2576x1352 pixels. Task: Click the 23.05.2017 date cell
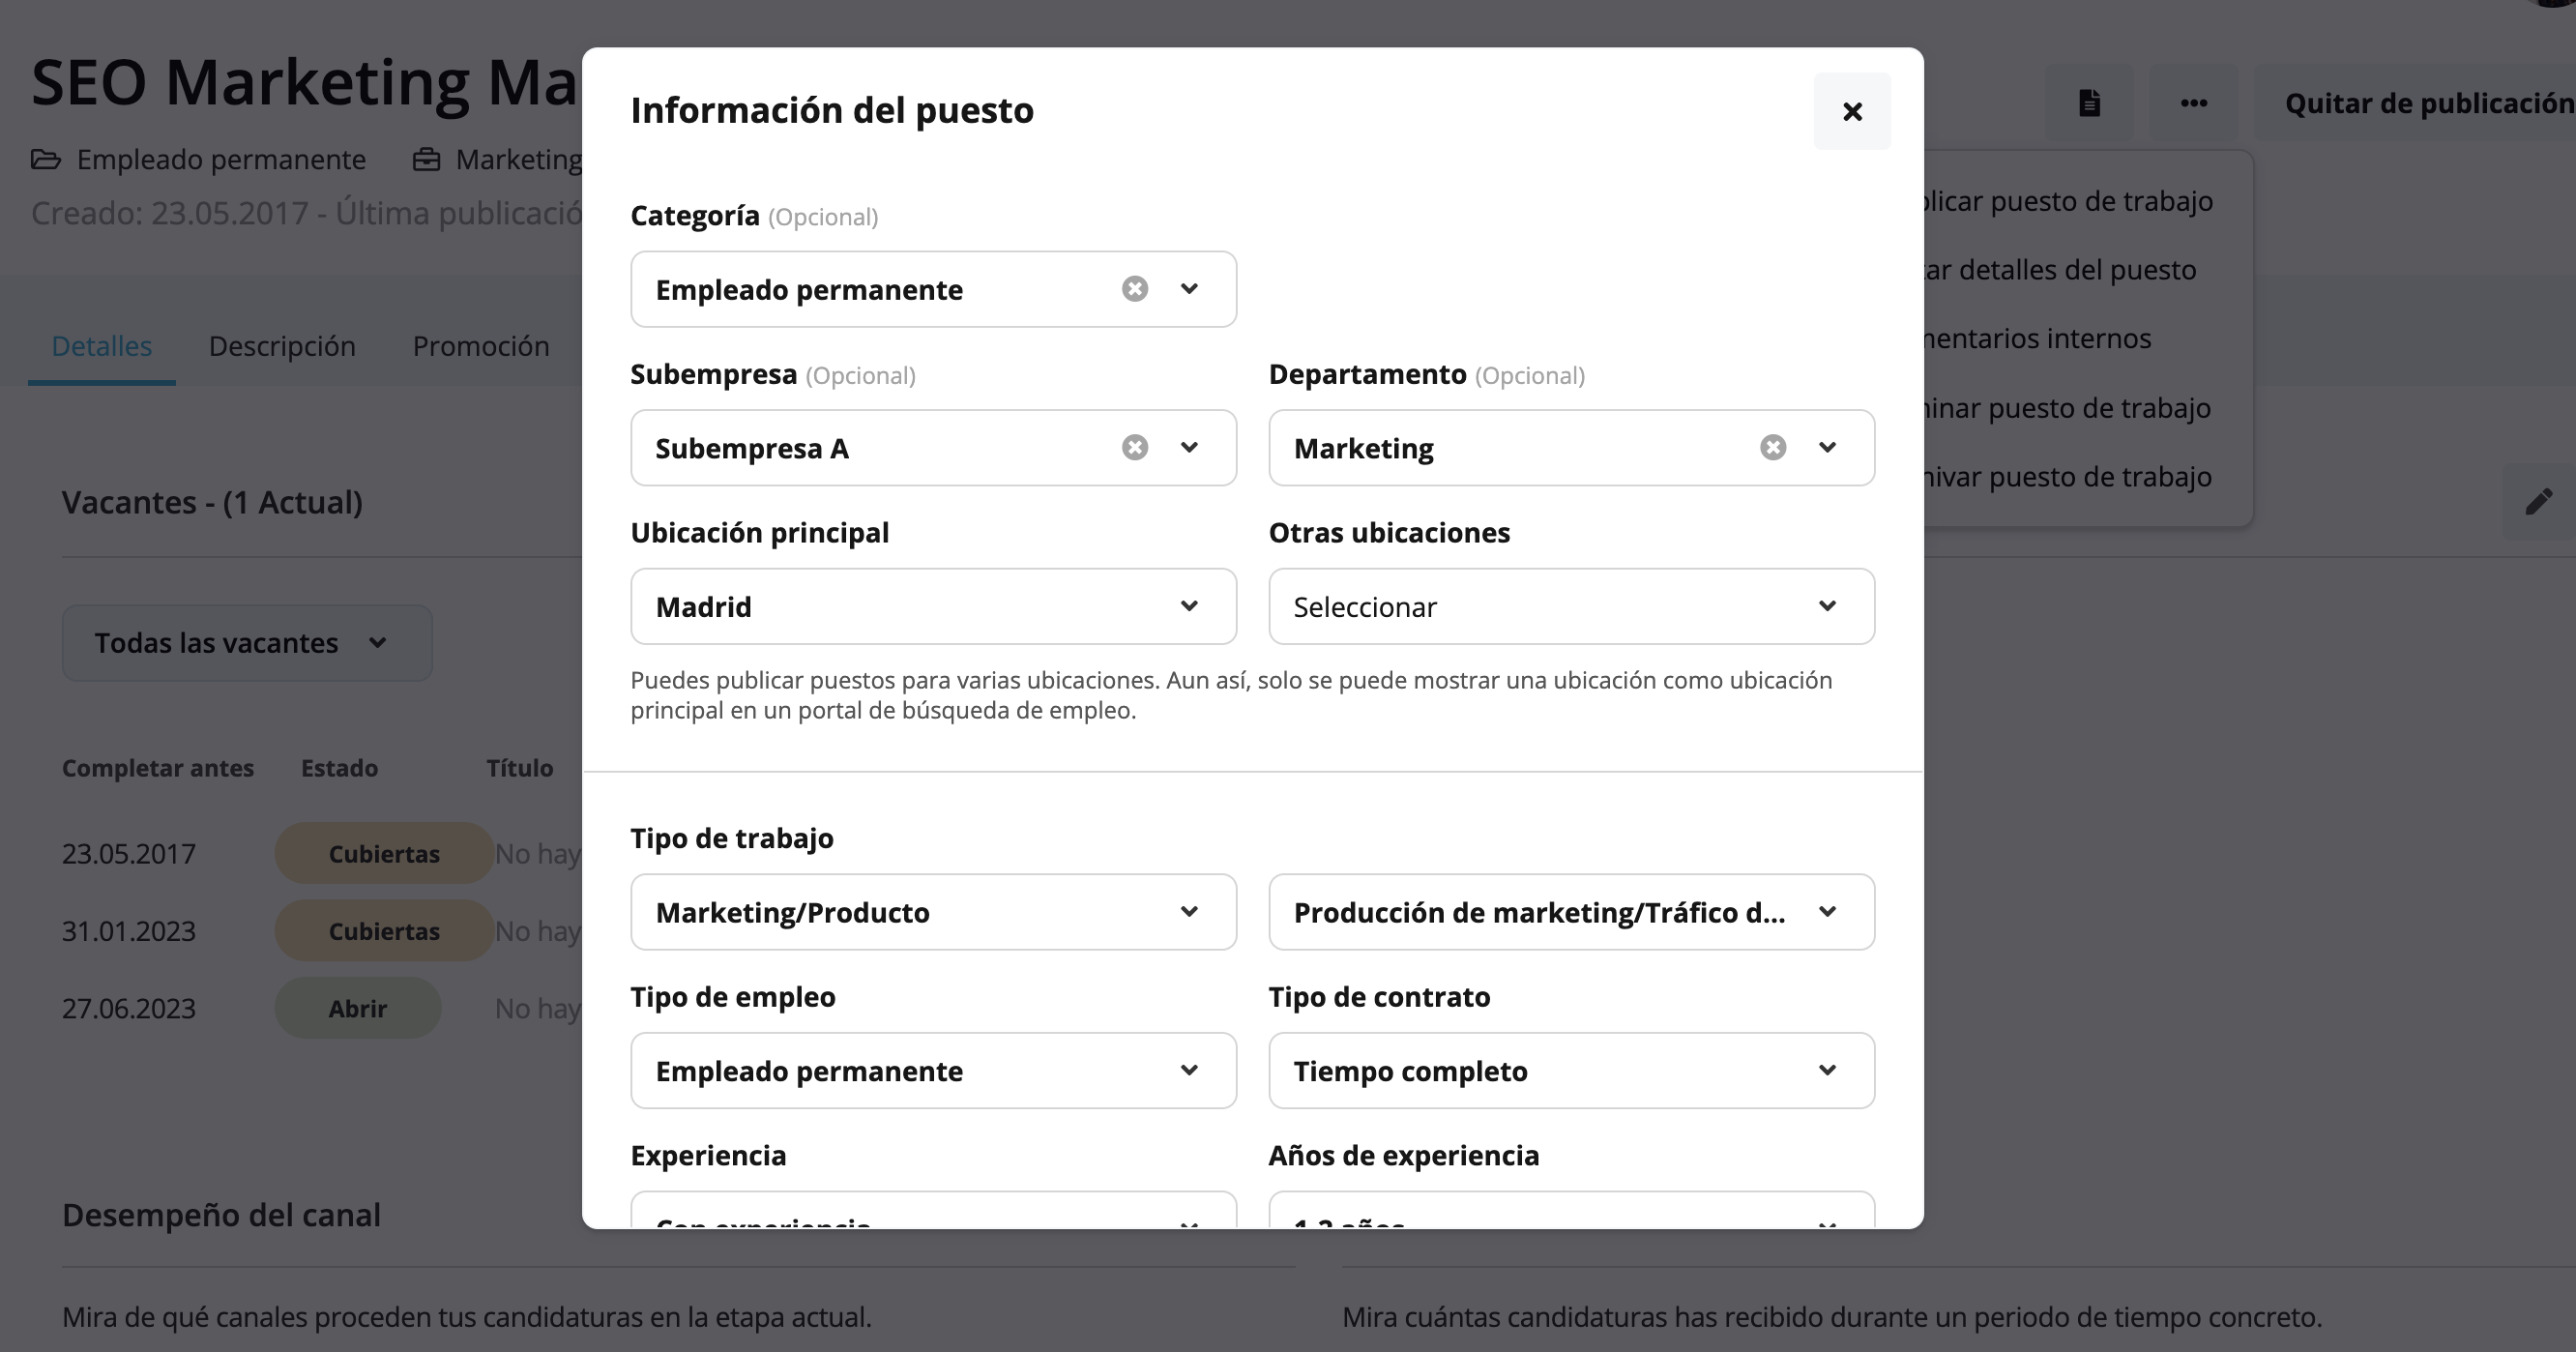click(129, 853)
